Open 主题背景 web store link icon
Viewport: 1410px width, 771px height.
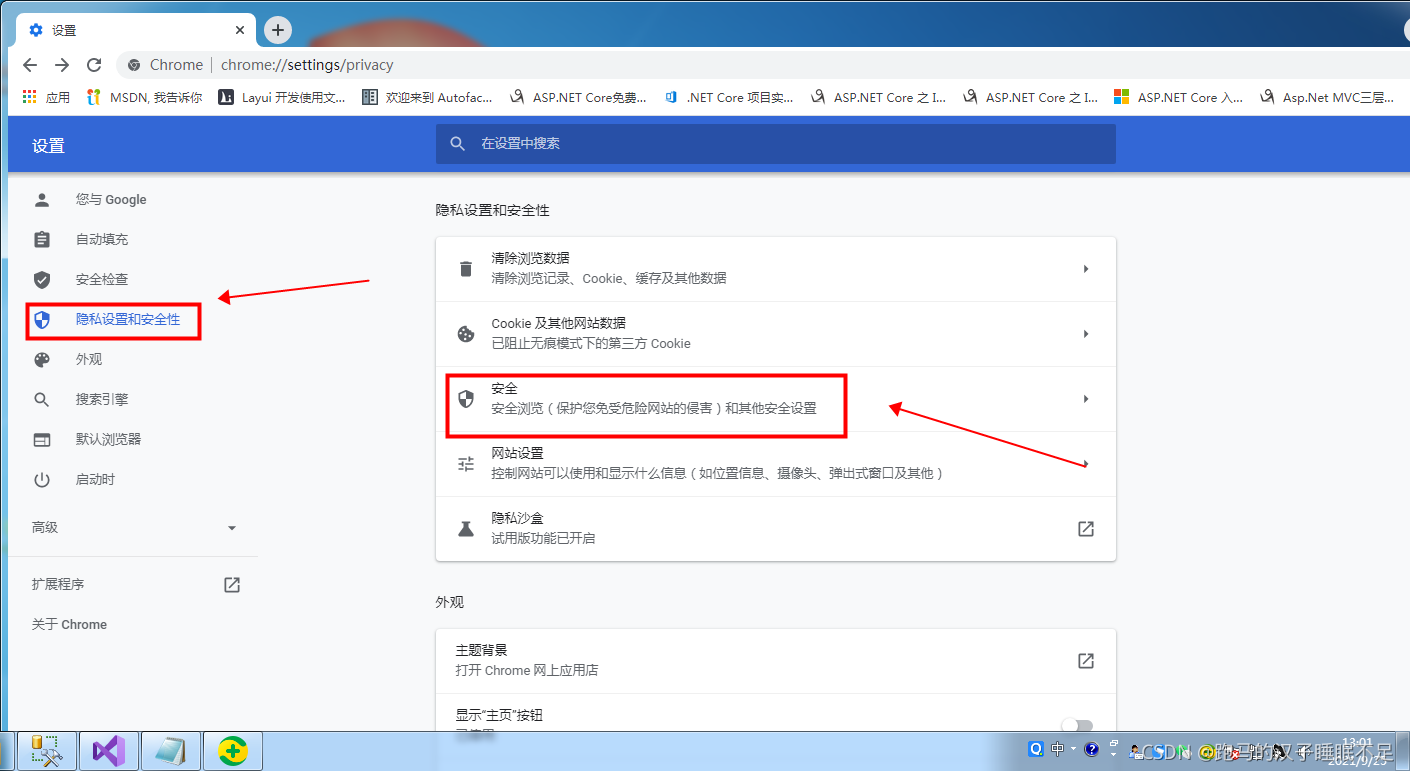[1086, 661]
